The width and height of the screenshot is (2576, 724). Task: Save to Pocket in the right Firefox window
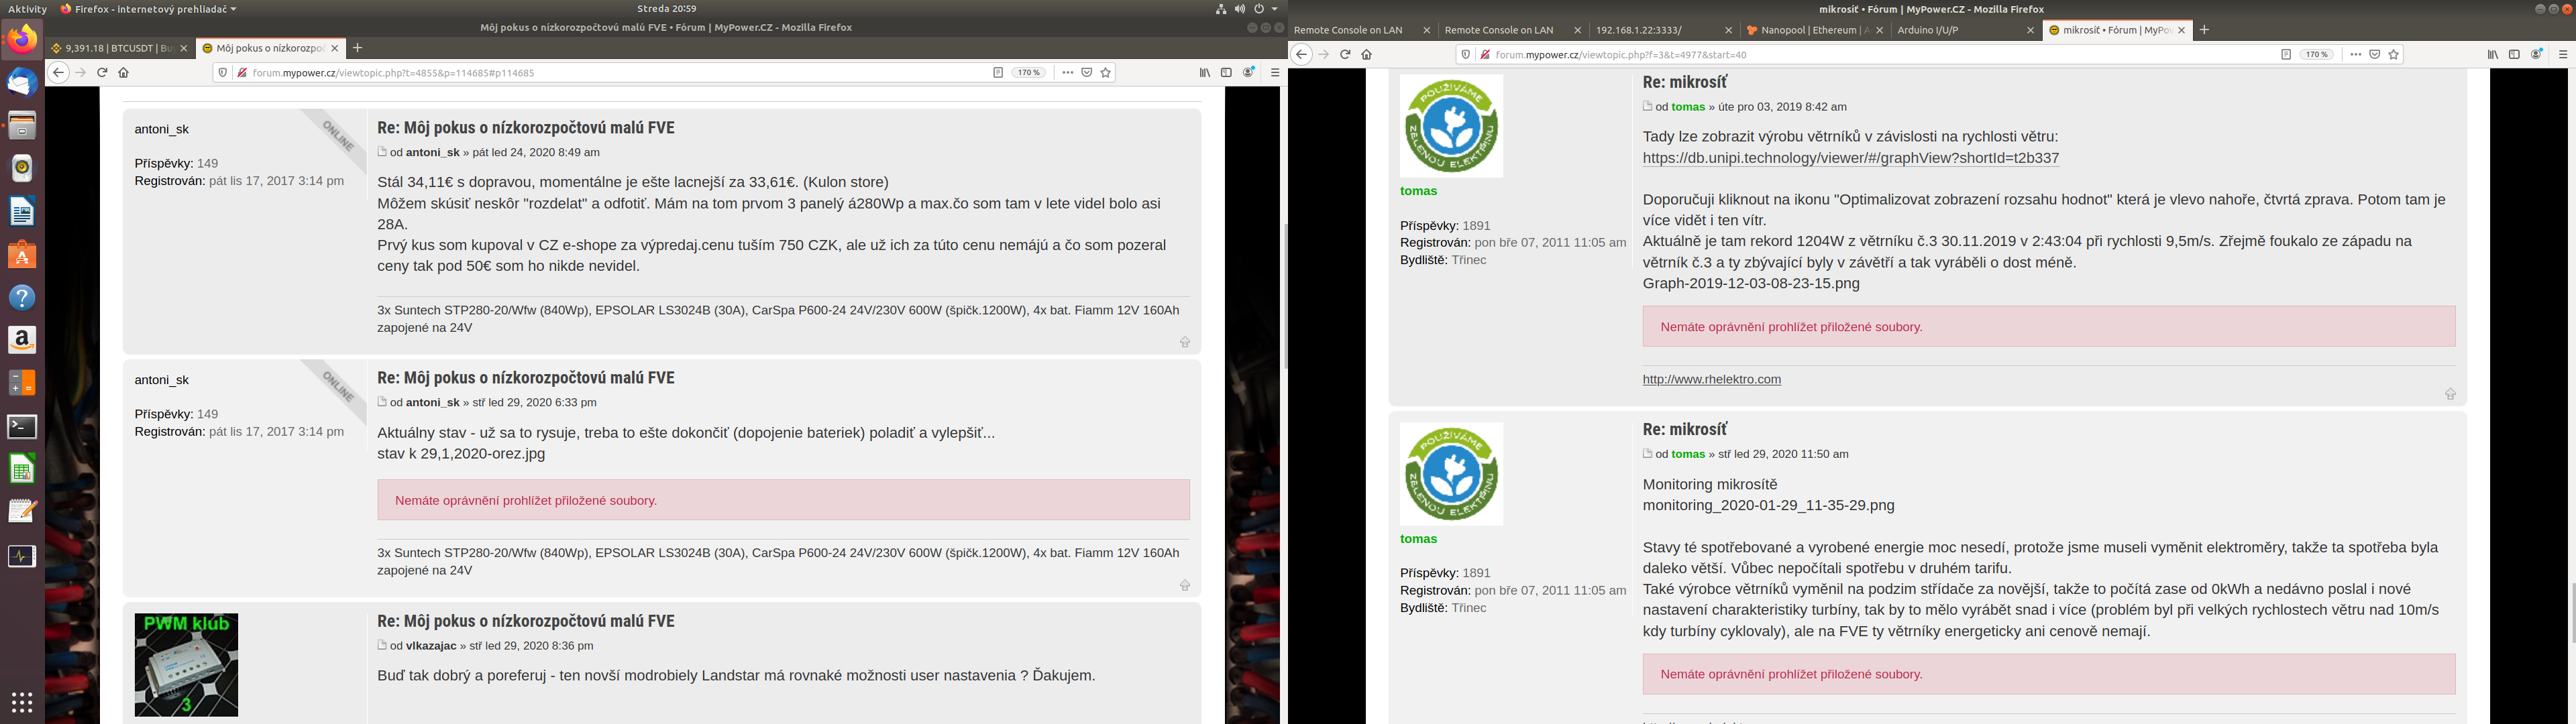click(x=2375, y=55)
